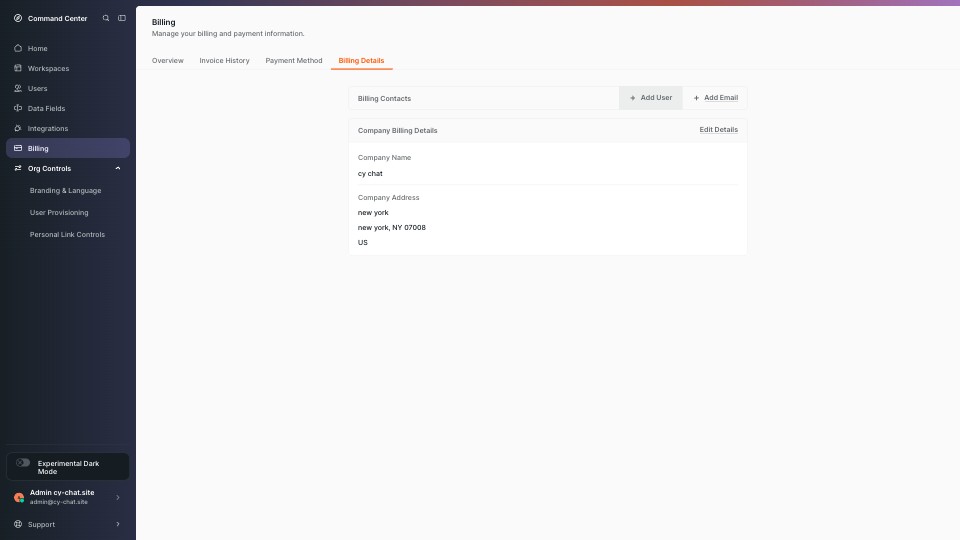Click the plus icon beside Add User
The width and height of the screenshot is (960, 540).
click(632, 98)
